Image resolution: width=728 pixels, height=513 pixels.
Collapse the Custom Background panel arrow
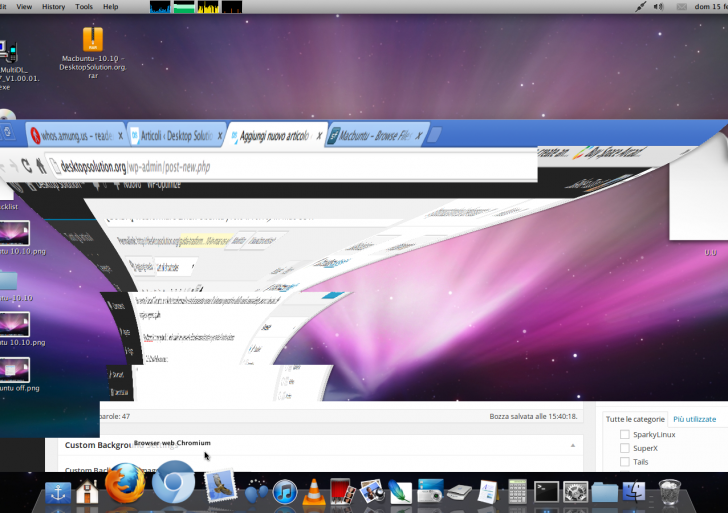[573, 445]
